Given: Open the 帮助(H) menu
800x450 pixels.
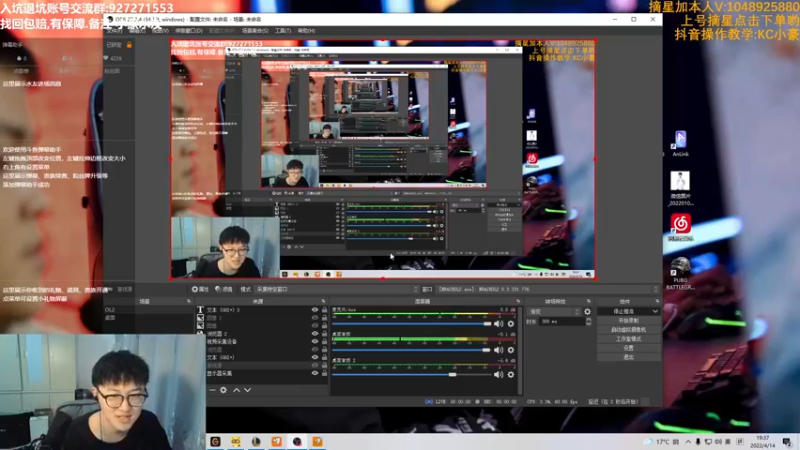Looking at the screenshot, I should pos(306,31).
